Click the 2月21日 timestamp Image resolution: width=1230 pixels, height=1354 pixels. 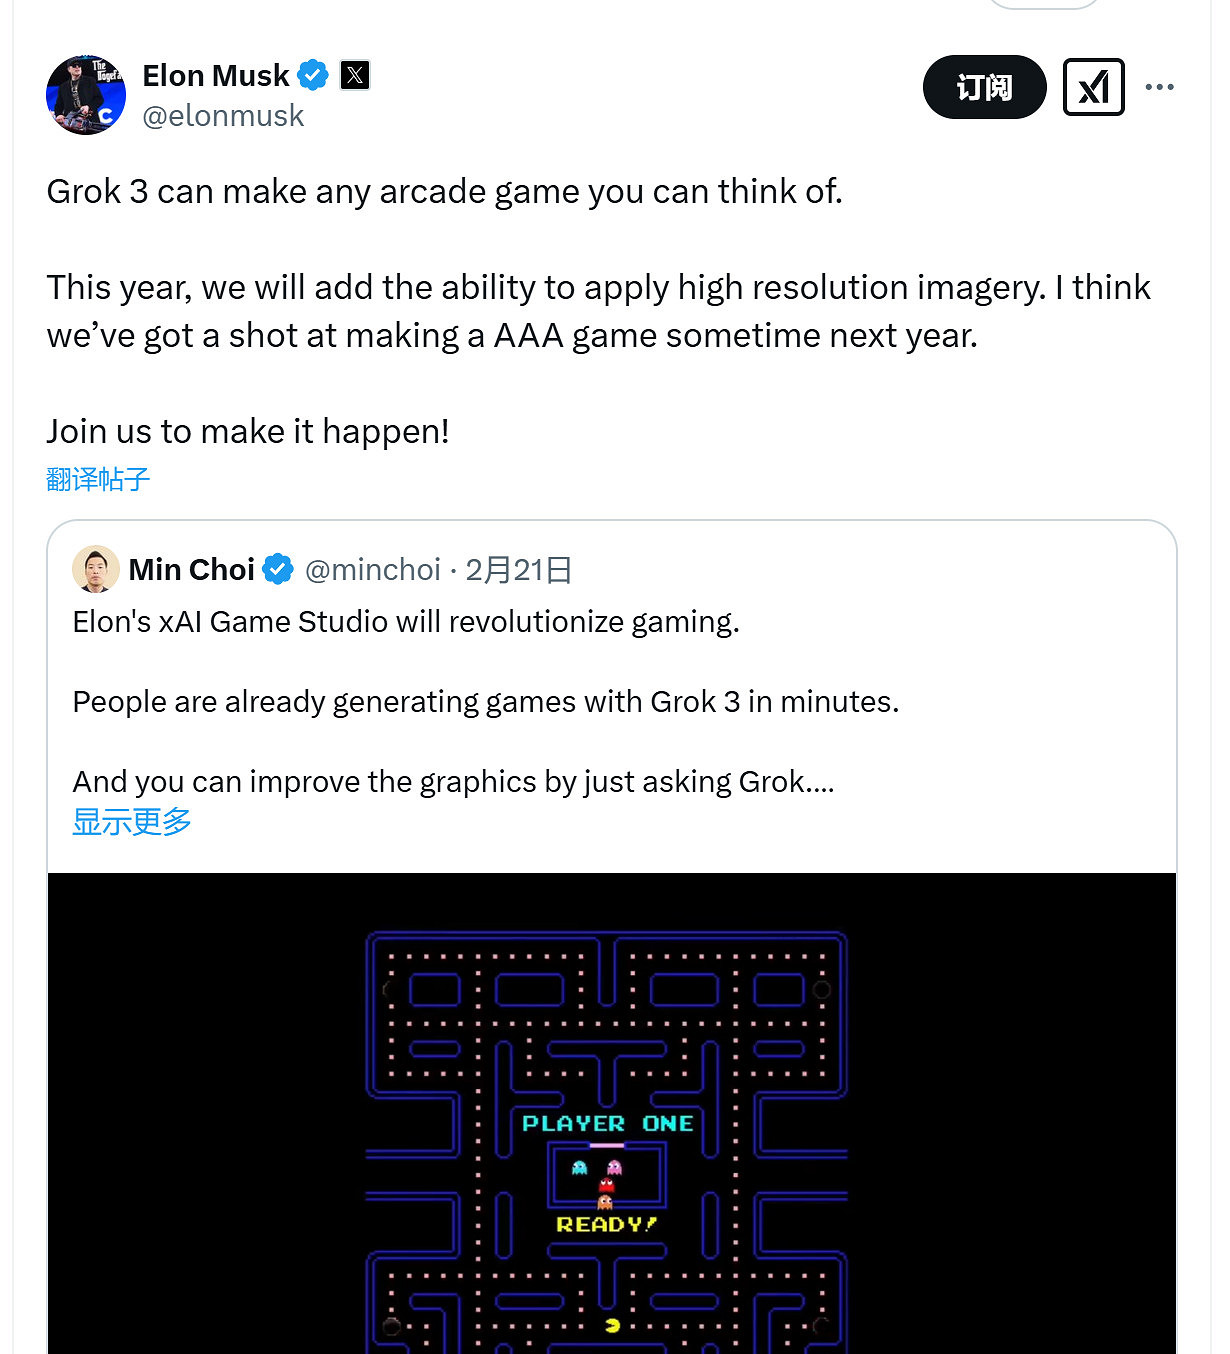(518, 569)
